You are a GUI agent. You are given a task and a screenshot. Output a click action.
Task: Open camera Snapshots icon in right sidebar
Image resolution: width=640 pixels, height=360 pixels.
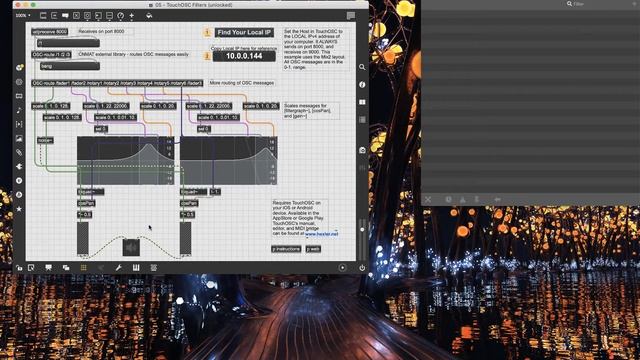click(362, 150)
